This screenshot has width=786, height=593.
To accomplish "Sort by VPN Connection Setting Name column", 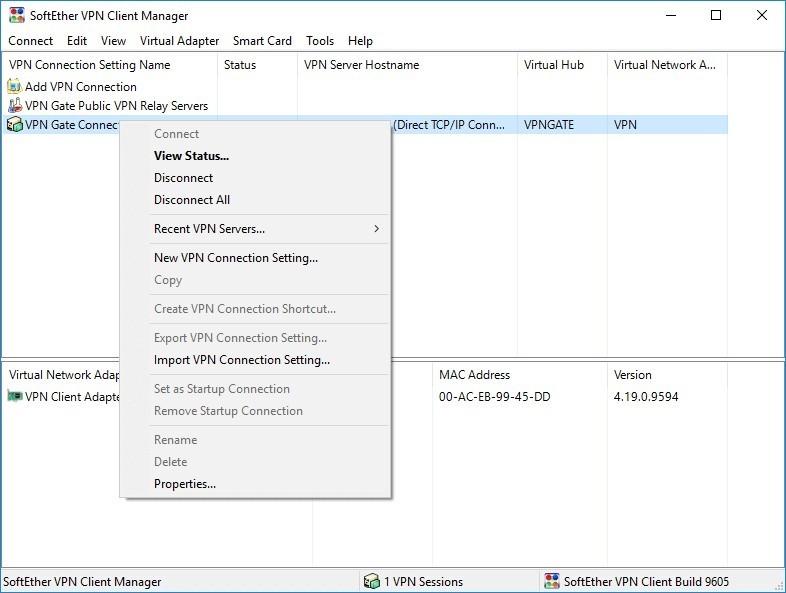I will tap(110, 65).
